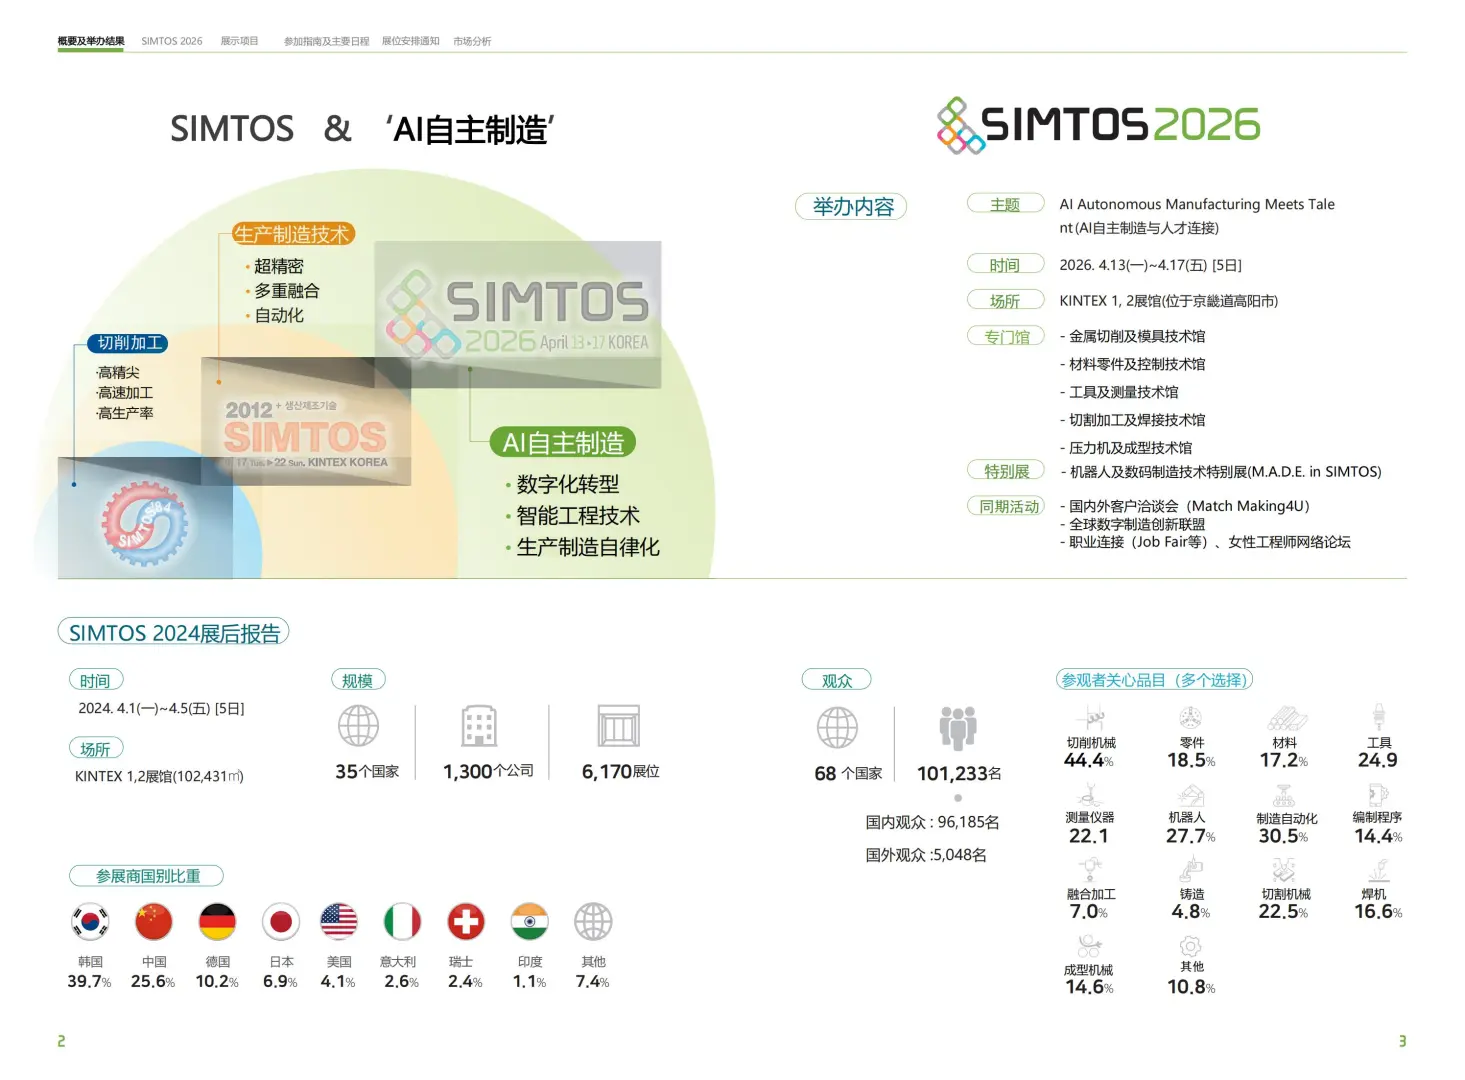
Task: Click the 举办内容 label button
Action: pyautogui.click(x=850, y=206)
